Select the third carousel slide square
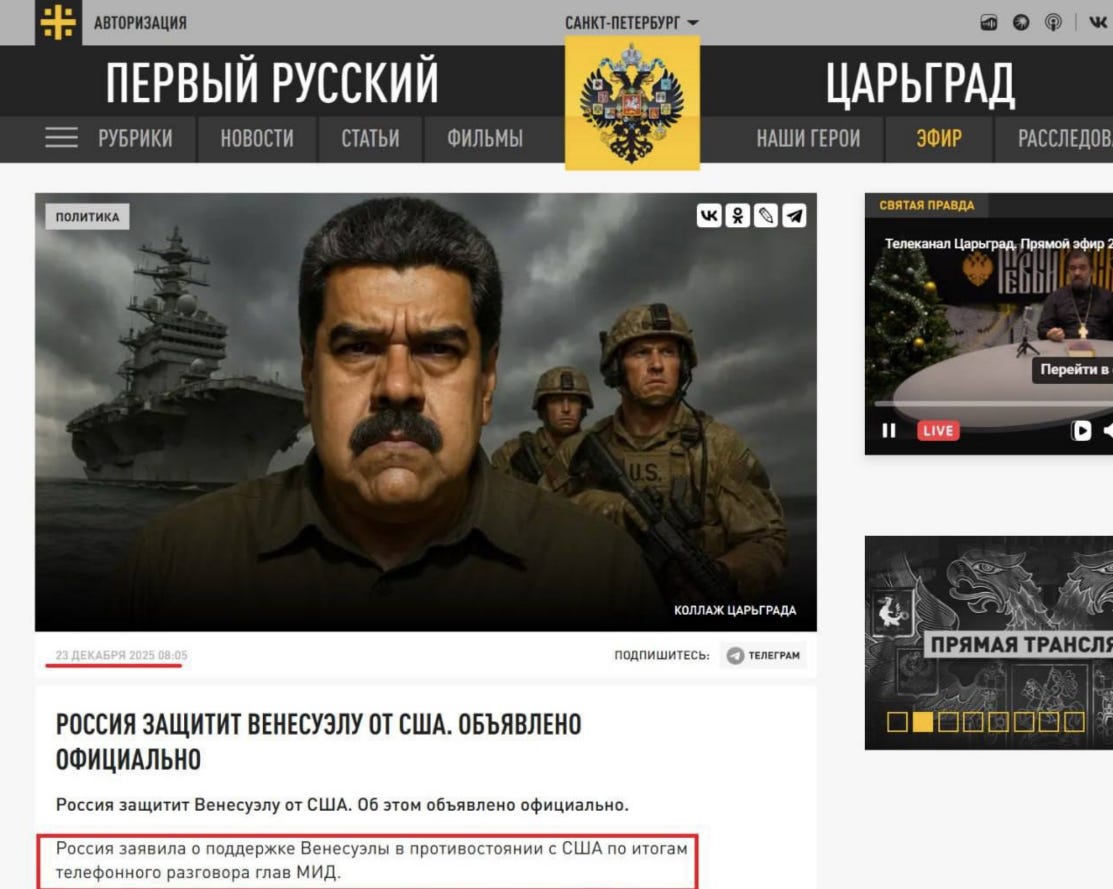1113x889 pixels. (948, 722)
